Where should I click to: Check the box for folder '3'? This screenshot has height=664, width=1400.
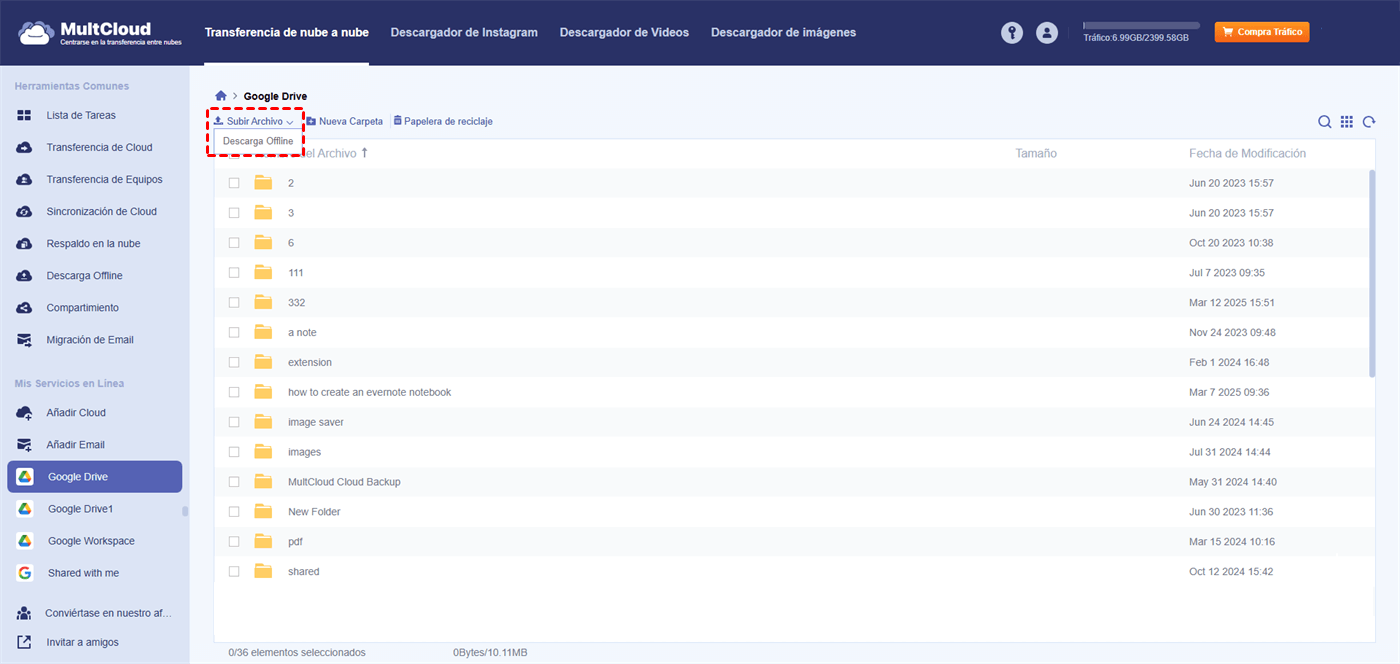click(234, 213)
